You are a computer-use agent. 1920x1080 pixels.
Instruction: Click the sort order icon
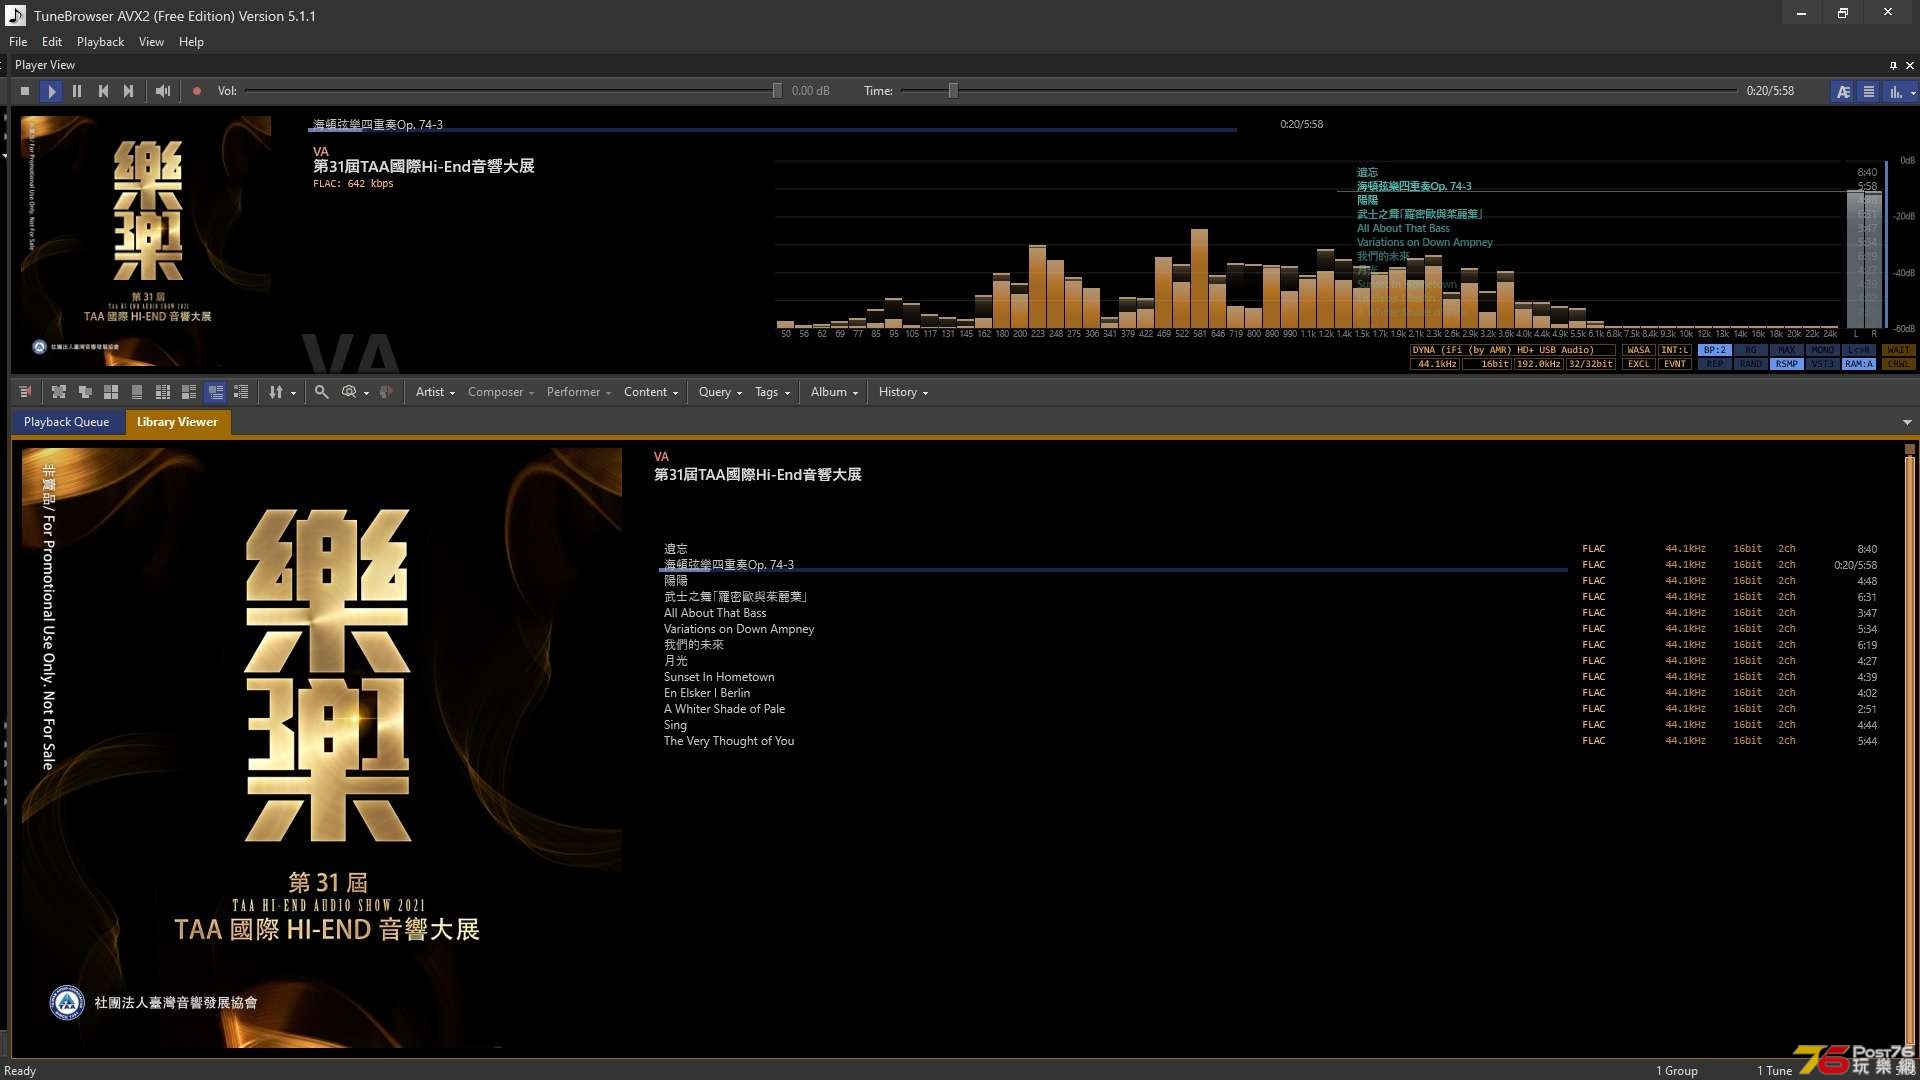click(x=276, y=392)
